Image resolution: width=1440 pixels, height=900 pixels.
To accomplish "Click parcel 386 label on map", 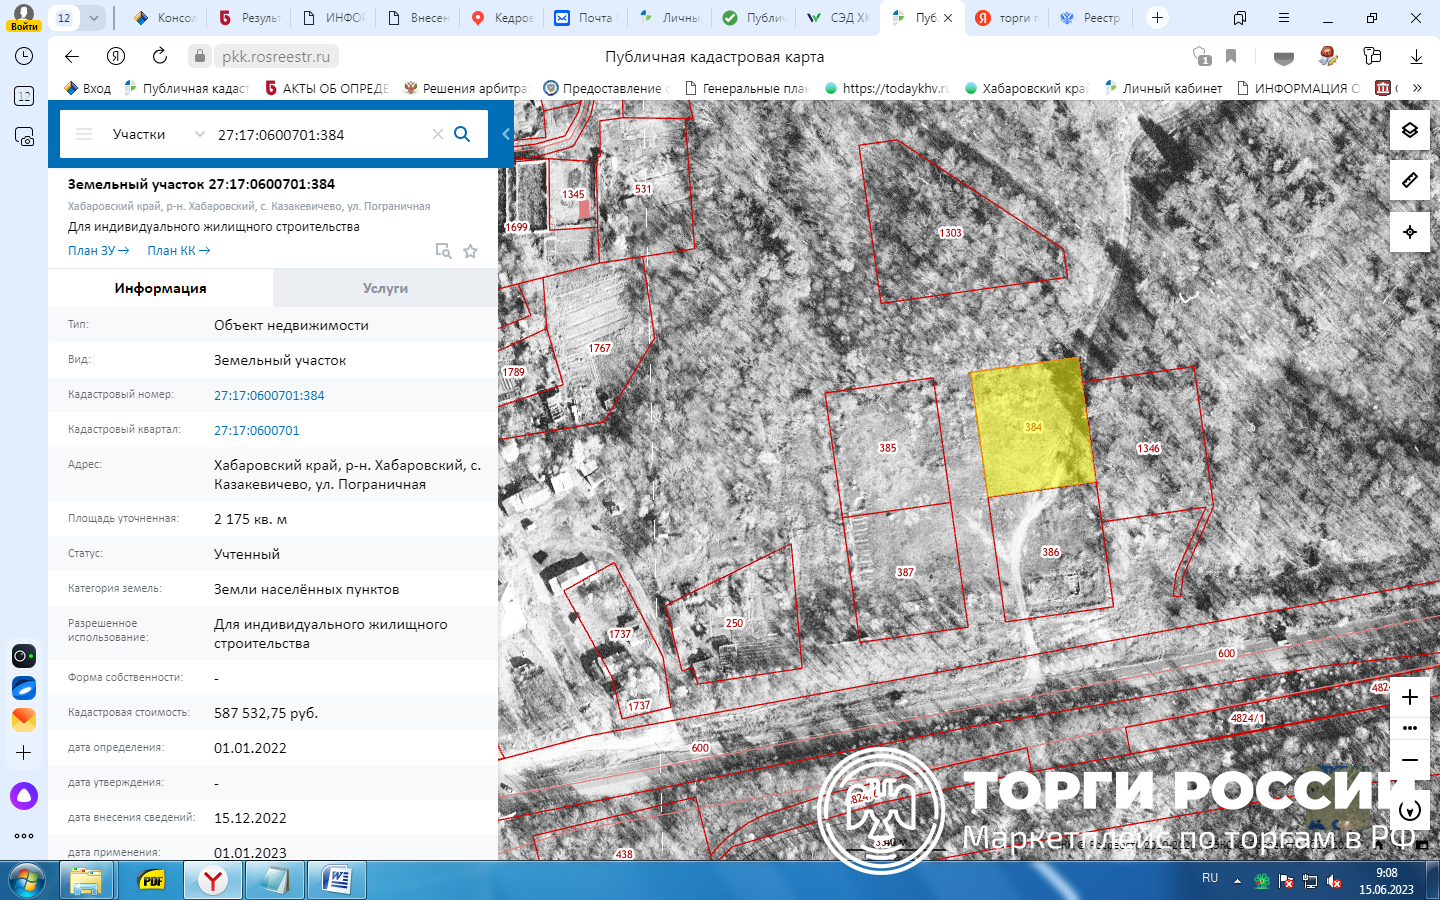I will [x=1051, y=552].
